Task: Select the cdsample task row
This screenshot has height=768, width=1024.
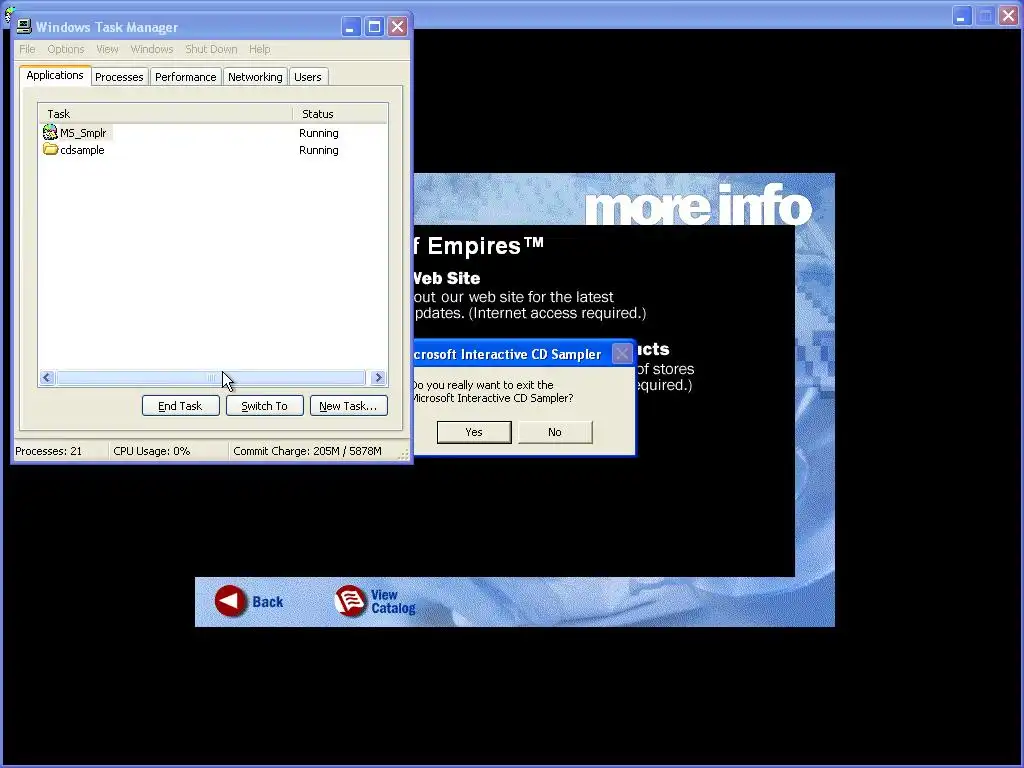Action: [x=212, y=150]
